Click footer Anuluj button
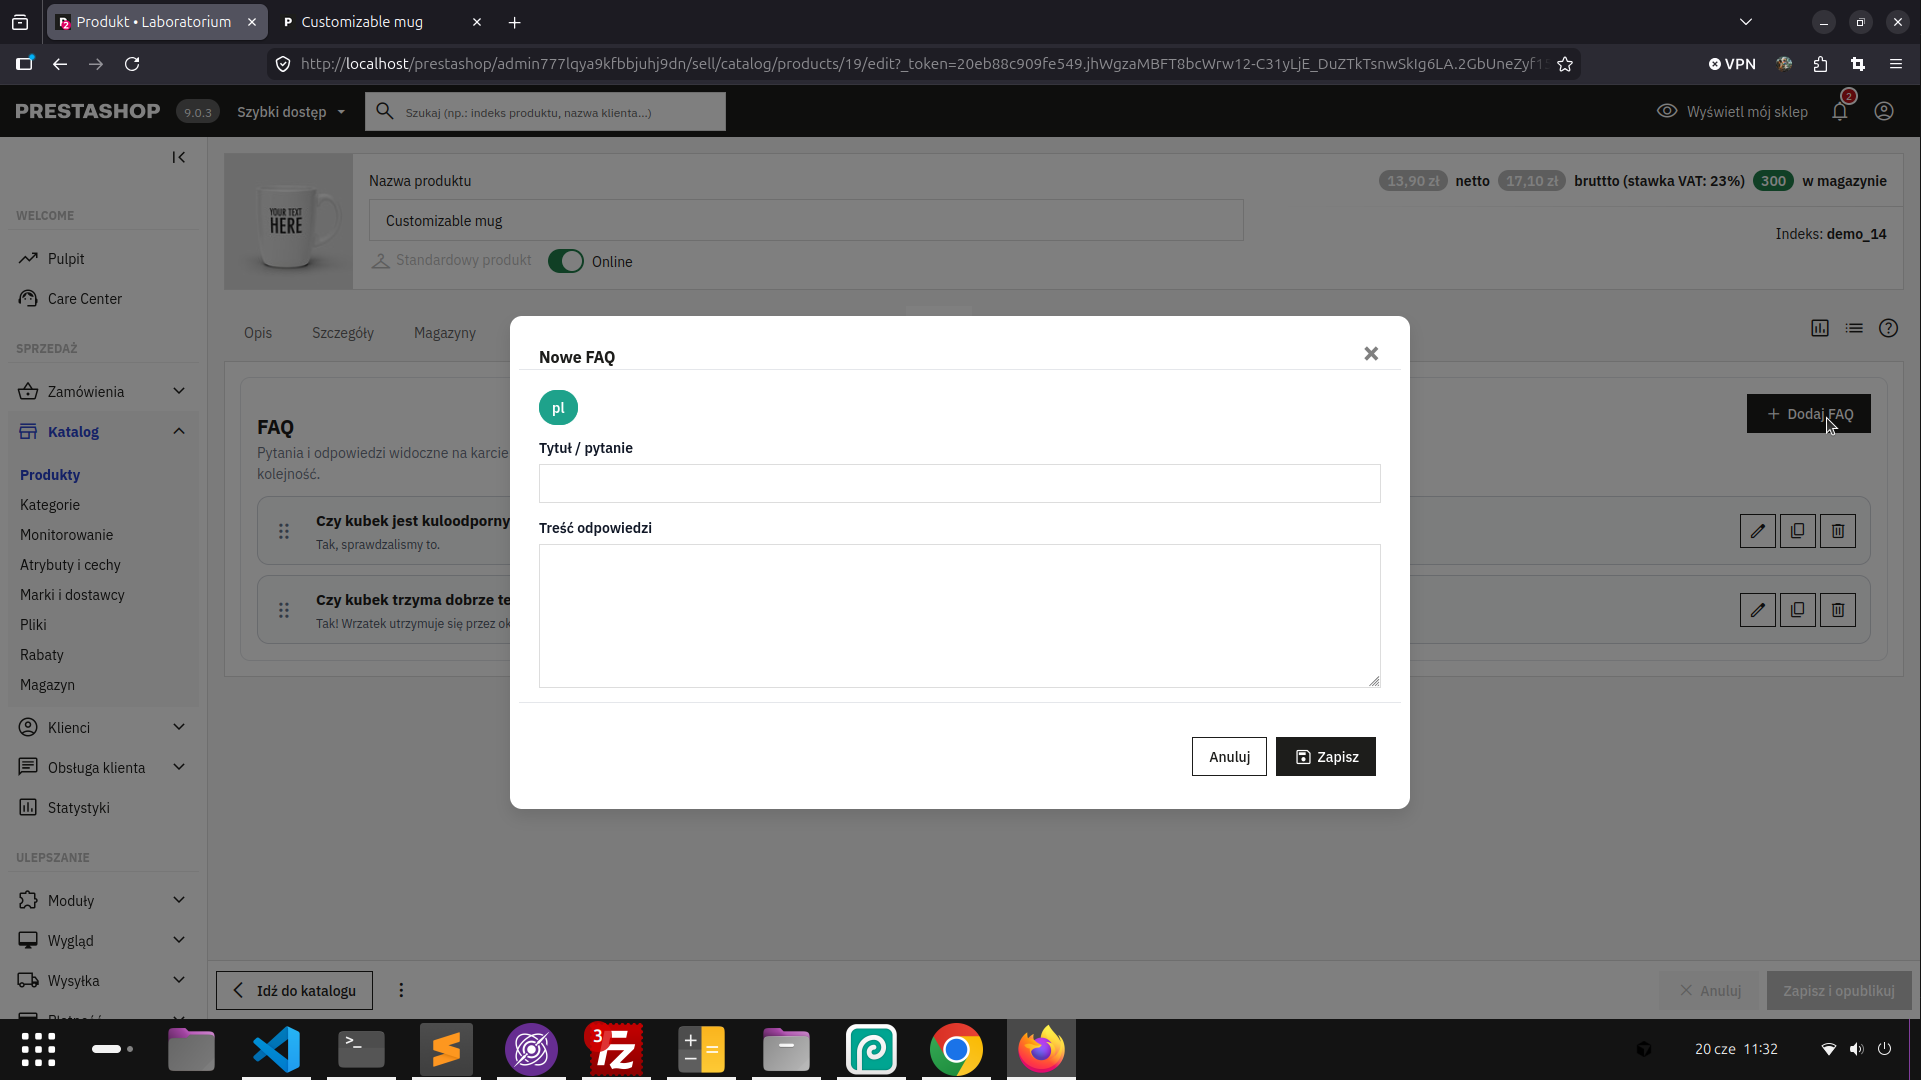Viewport: 1921px width, 1080px height. [1709, 991]
